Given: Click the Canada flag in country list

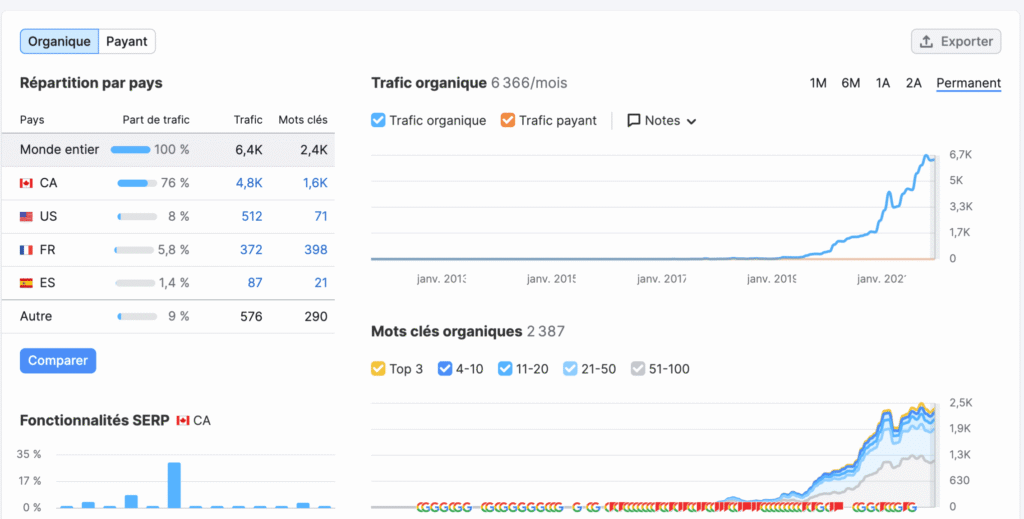Looking at the screenshot, I should pyautogui.click(x=27, y=183).
